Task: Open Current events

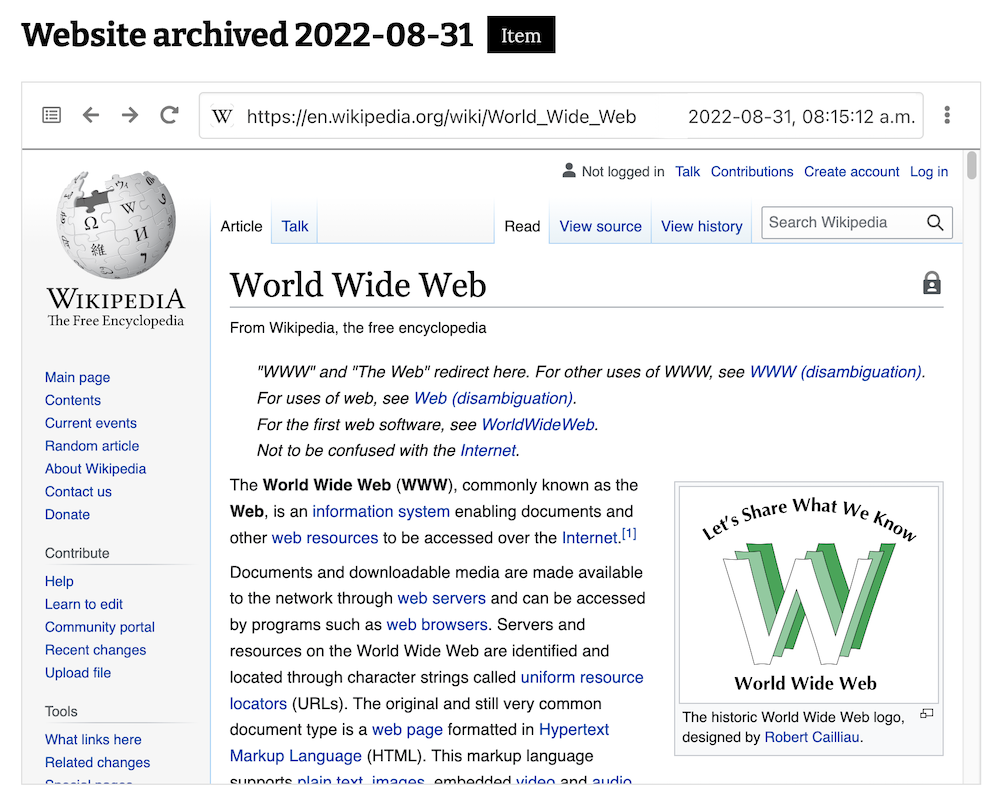Action: point(91,424)
